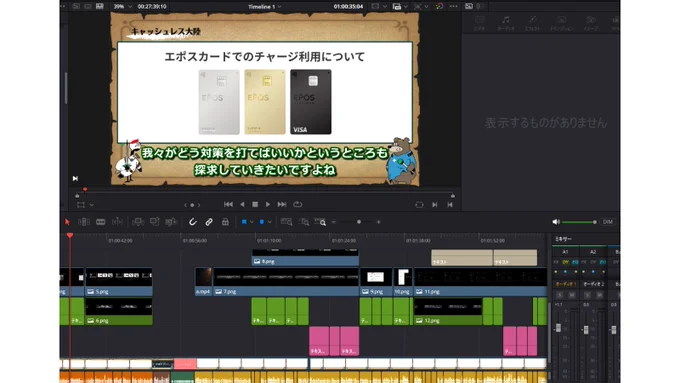Click the 00:27:39:10 duration timecode
Viewport: 680px width, 383px height.
coord(152,7)
